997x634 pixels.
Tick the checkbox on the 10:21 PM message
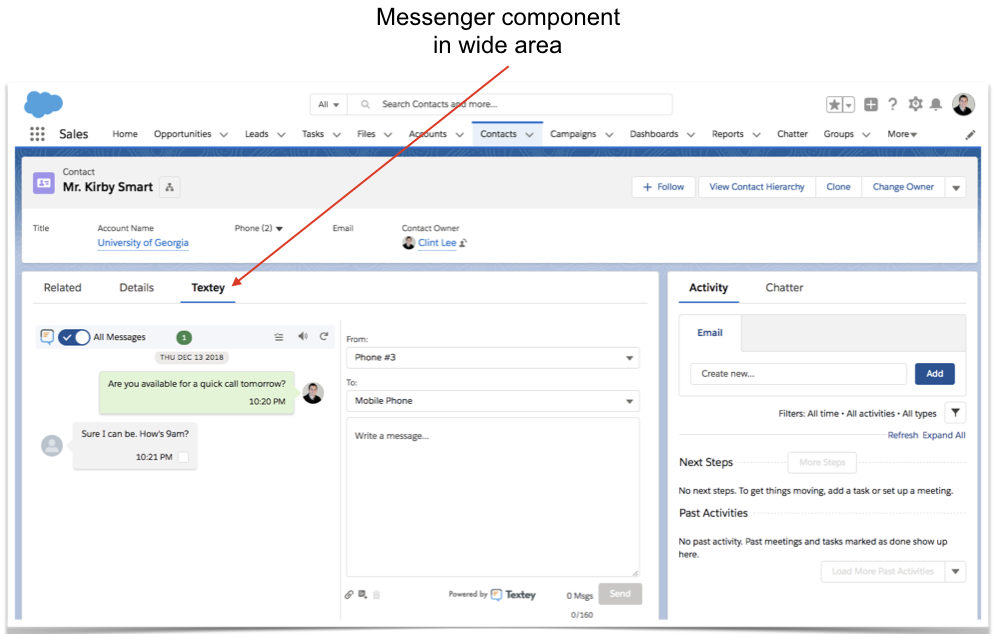[x=184, y=457]
